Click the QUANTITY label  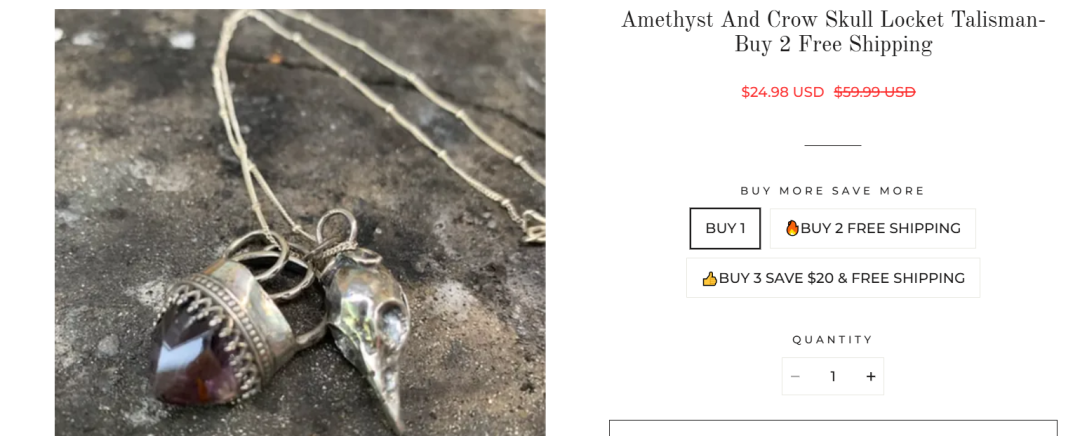point(833,340)
